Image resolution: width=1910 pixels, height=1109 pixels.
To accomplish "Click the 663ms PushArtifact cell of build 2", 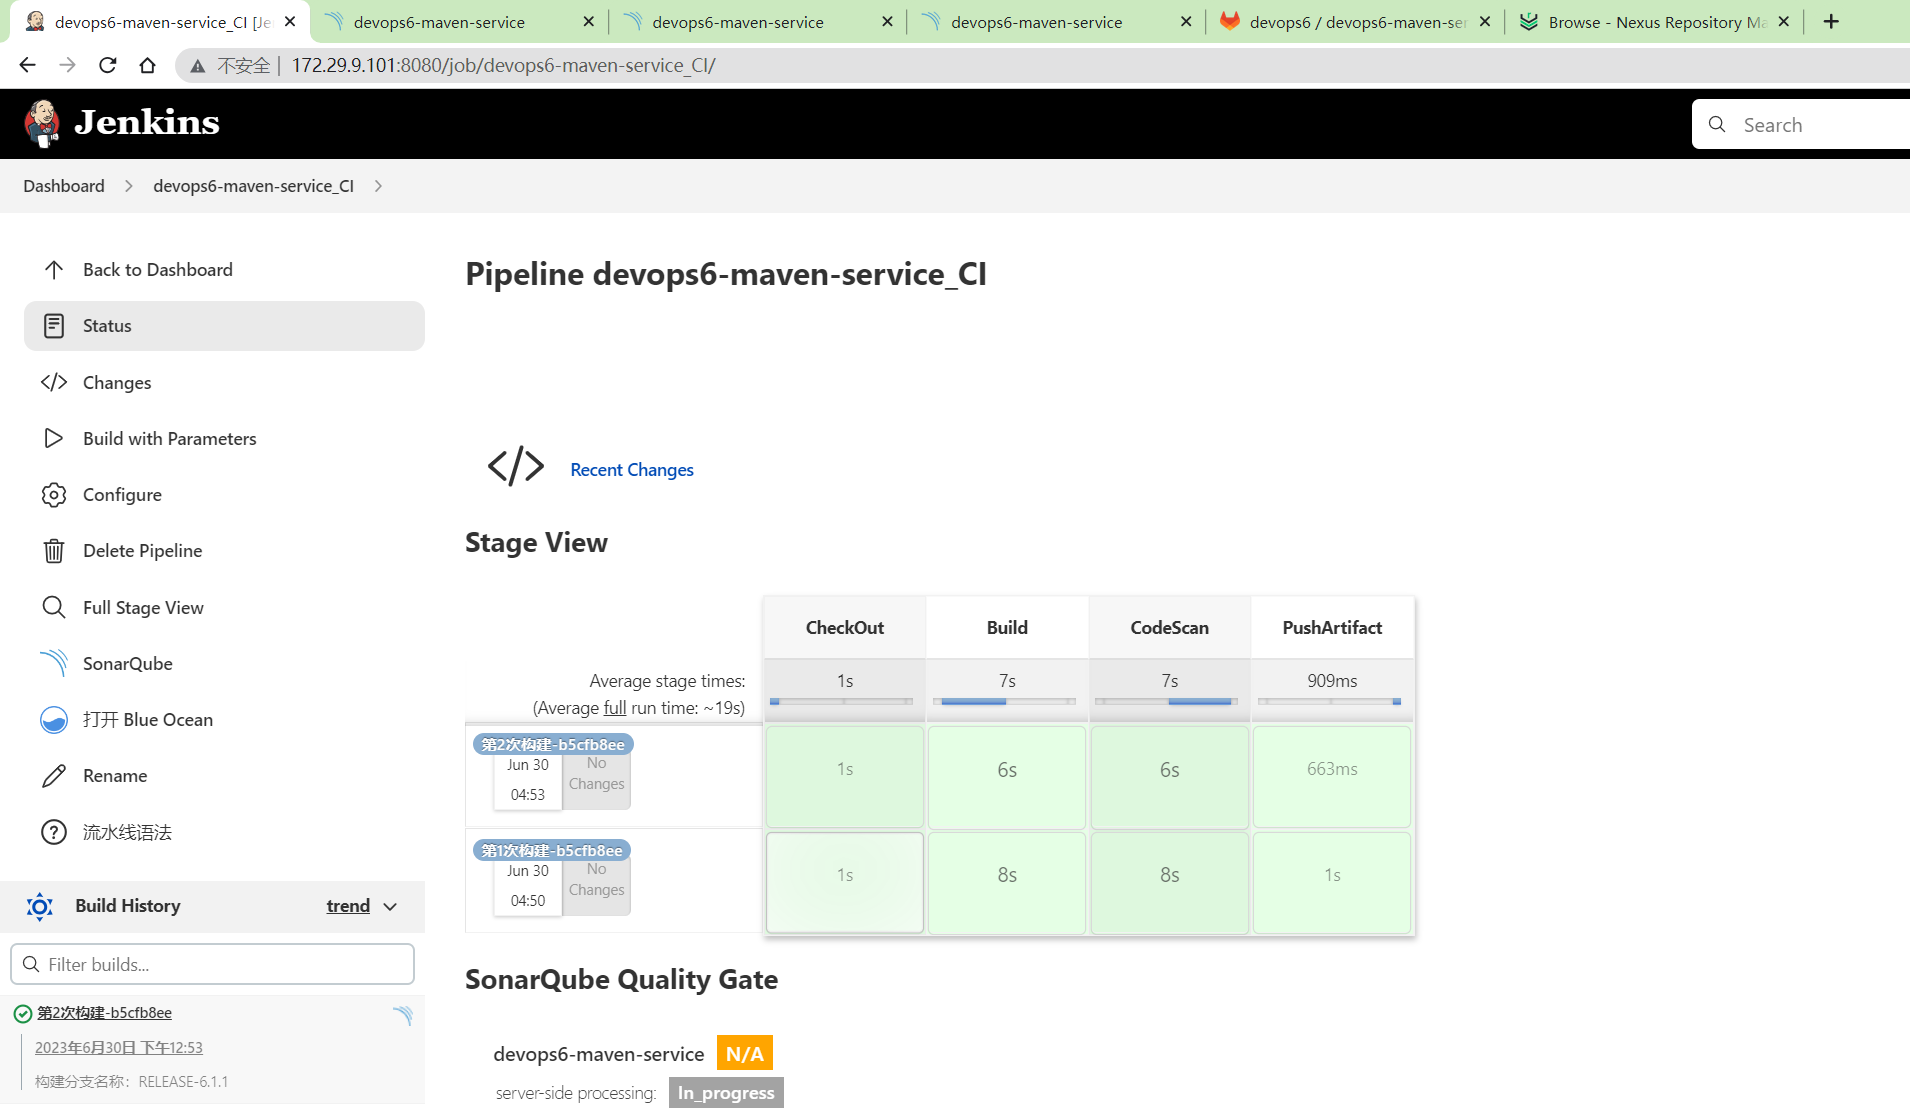I will 1332,776.
